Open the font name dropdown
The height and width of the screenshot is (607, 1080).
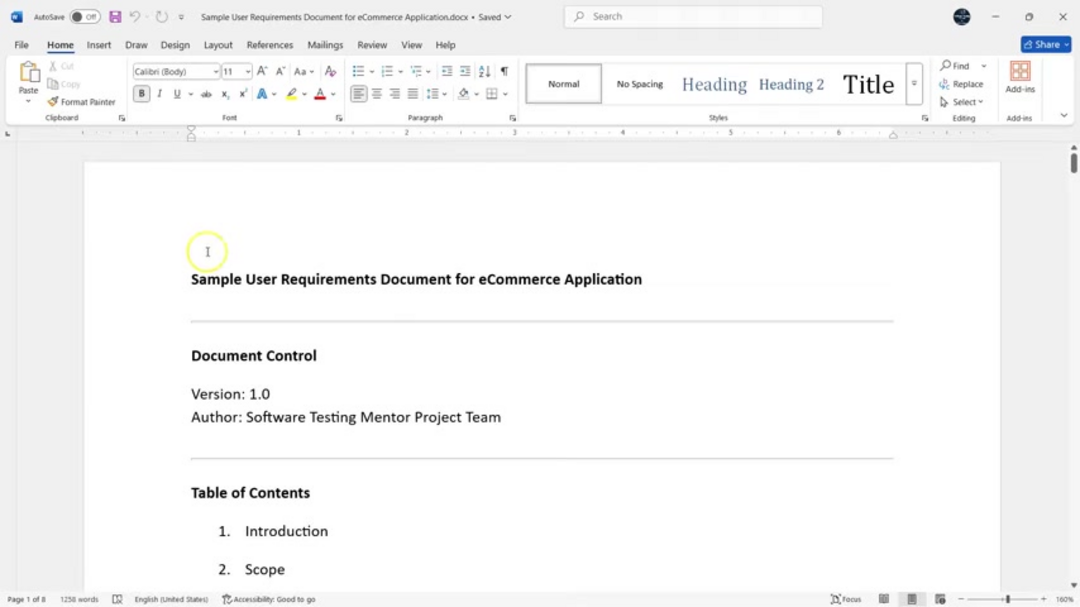[x=175, y=72]
